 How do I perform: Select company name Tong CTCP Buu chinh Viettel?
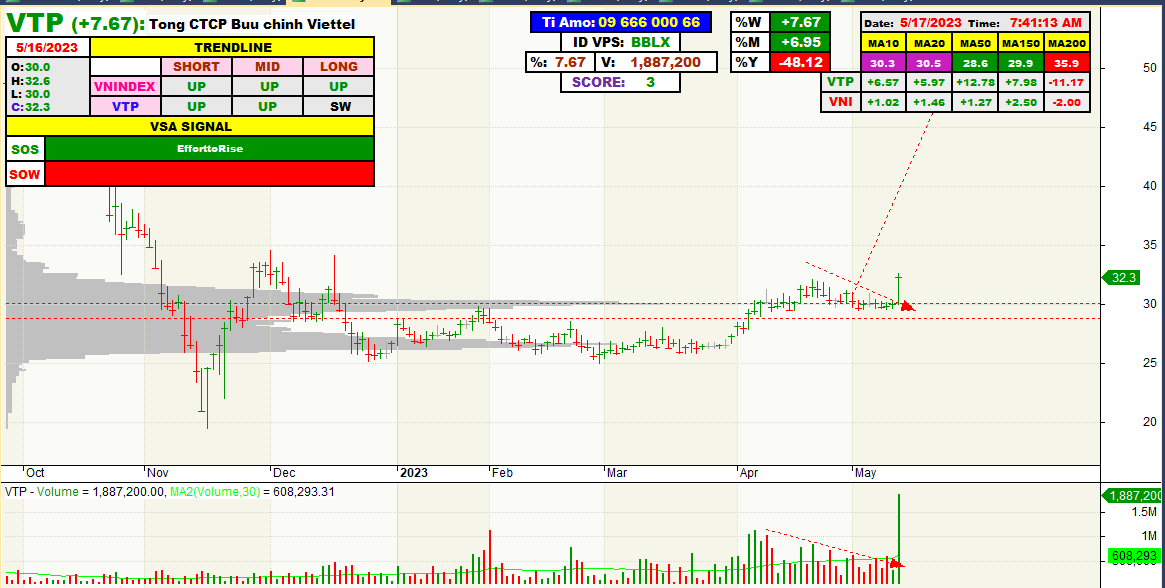252,25
